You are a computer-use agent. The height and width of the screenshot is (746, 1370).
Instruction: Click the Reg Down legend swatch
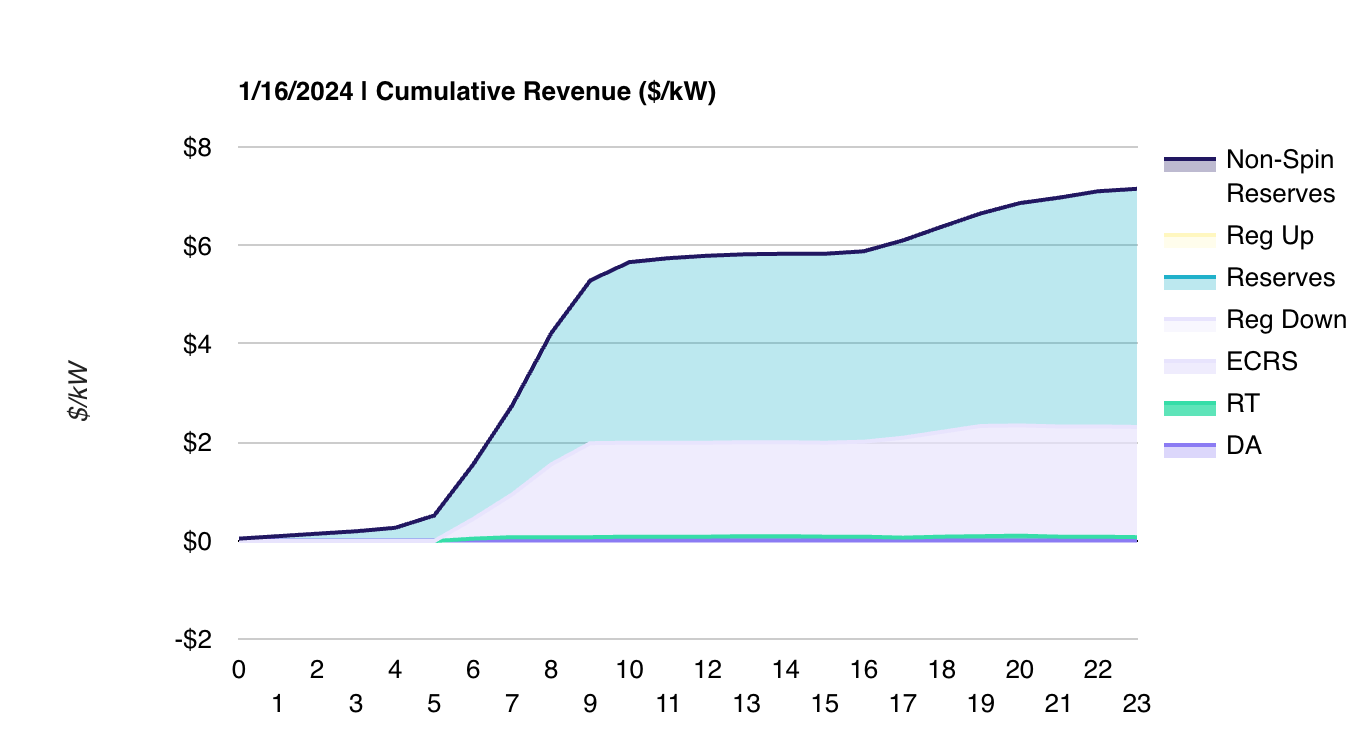[1189, 322]
